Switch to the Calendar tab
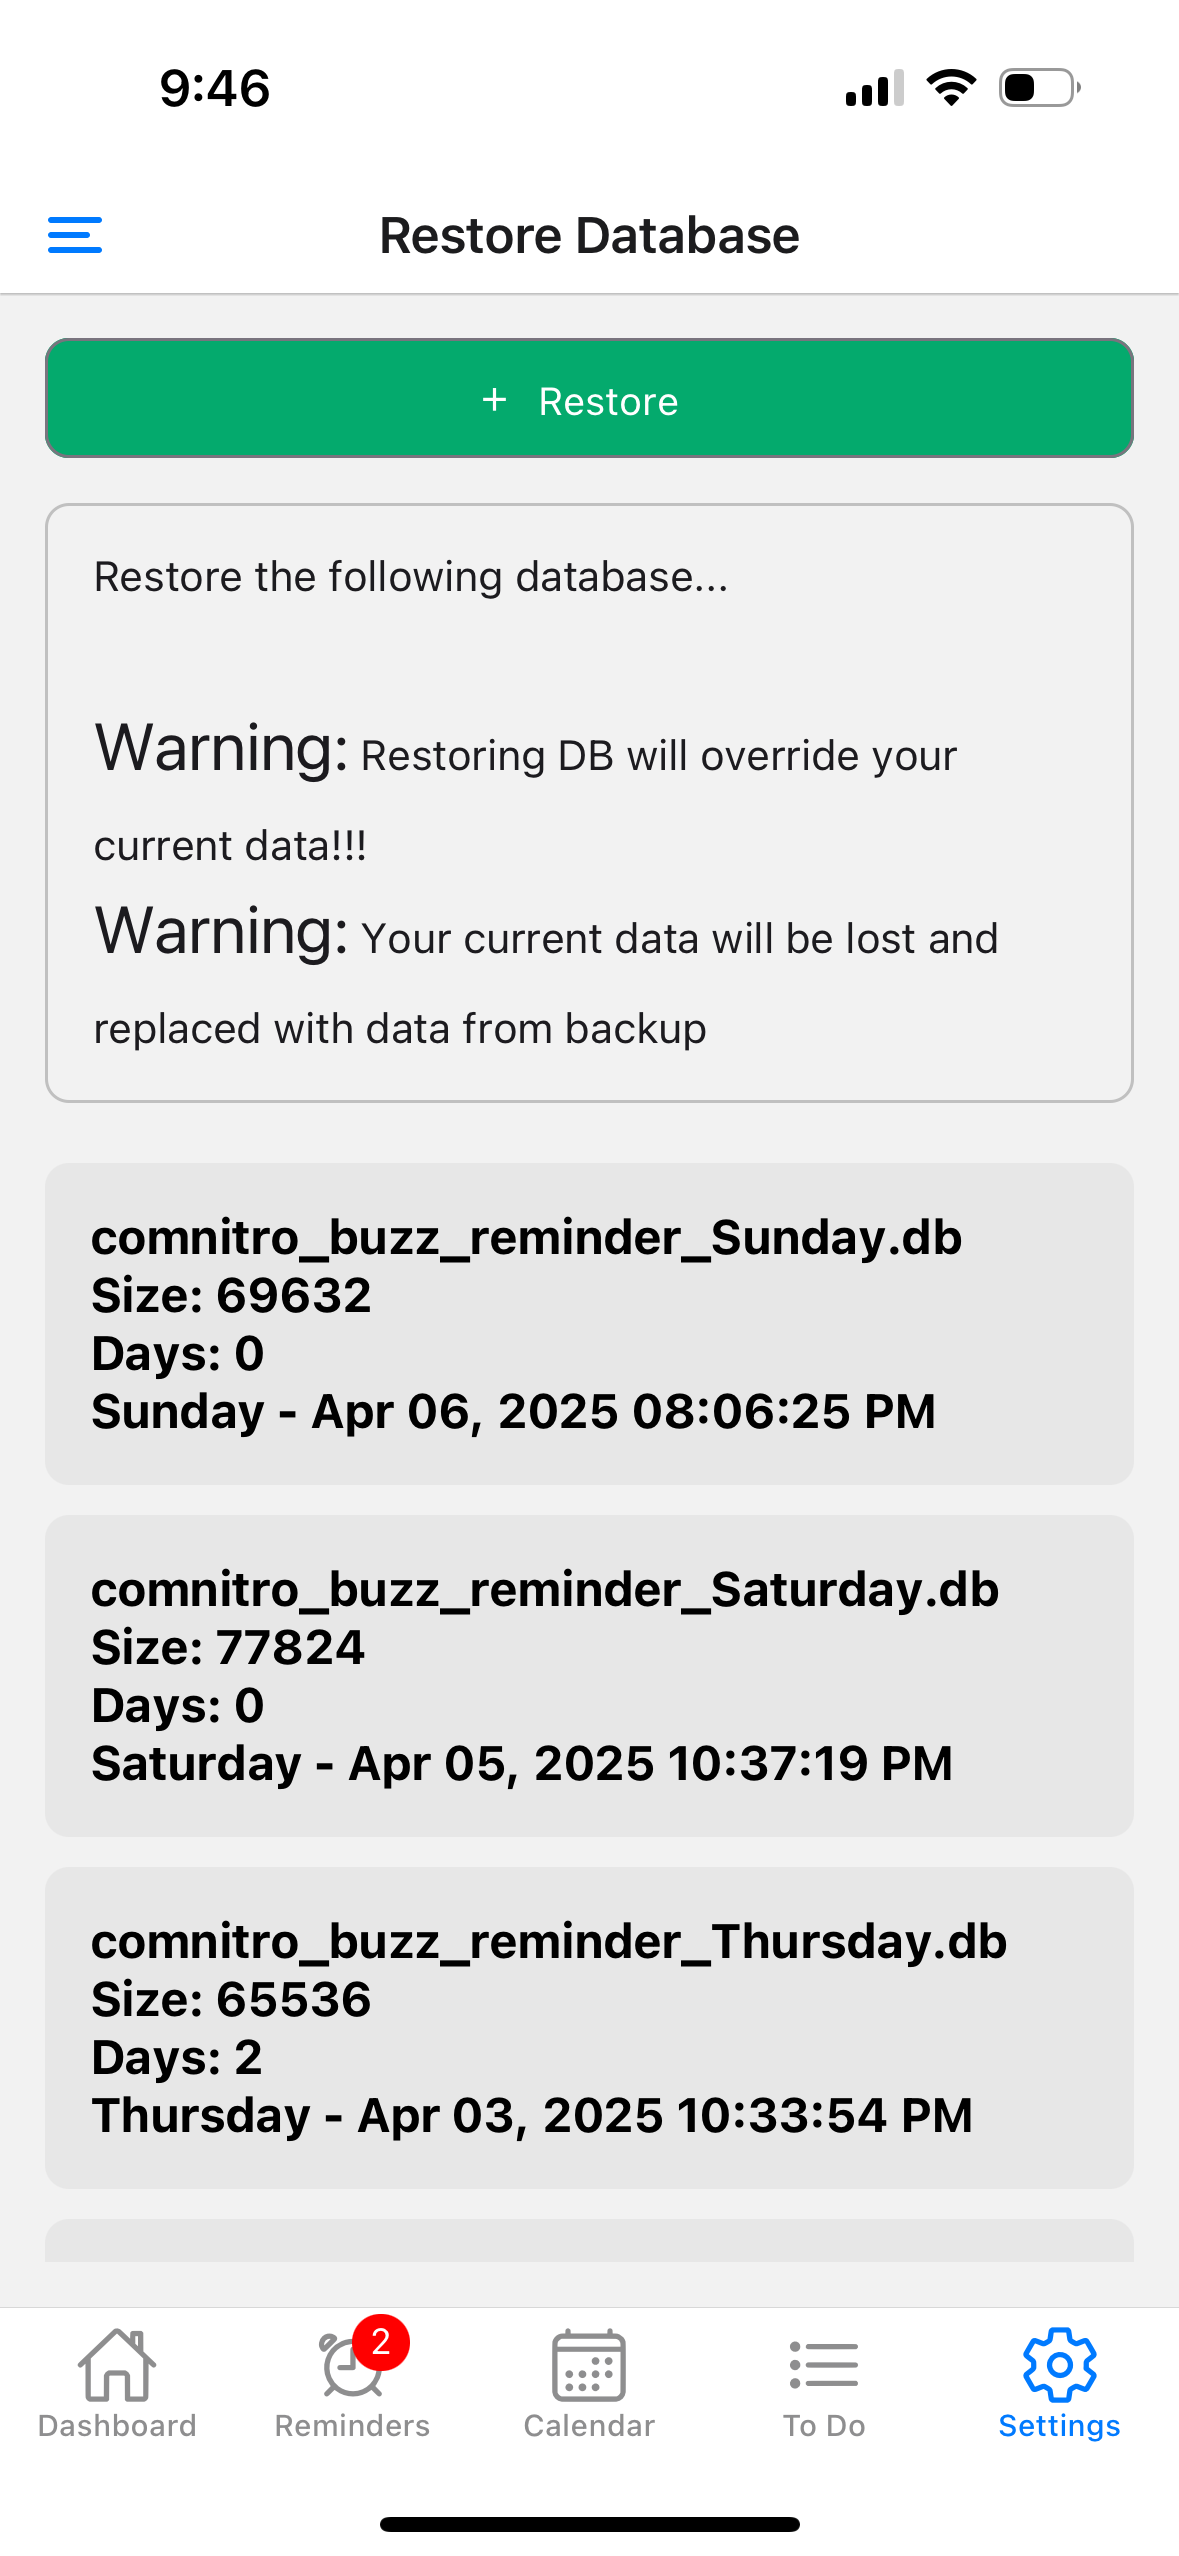 tap(589, 2425)
